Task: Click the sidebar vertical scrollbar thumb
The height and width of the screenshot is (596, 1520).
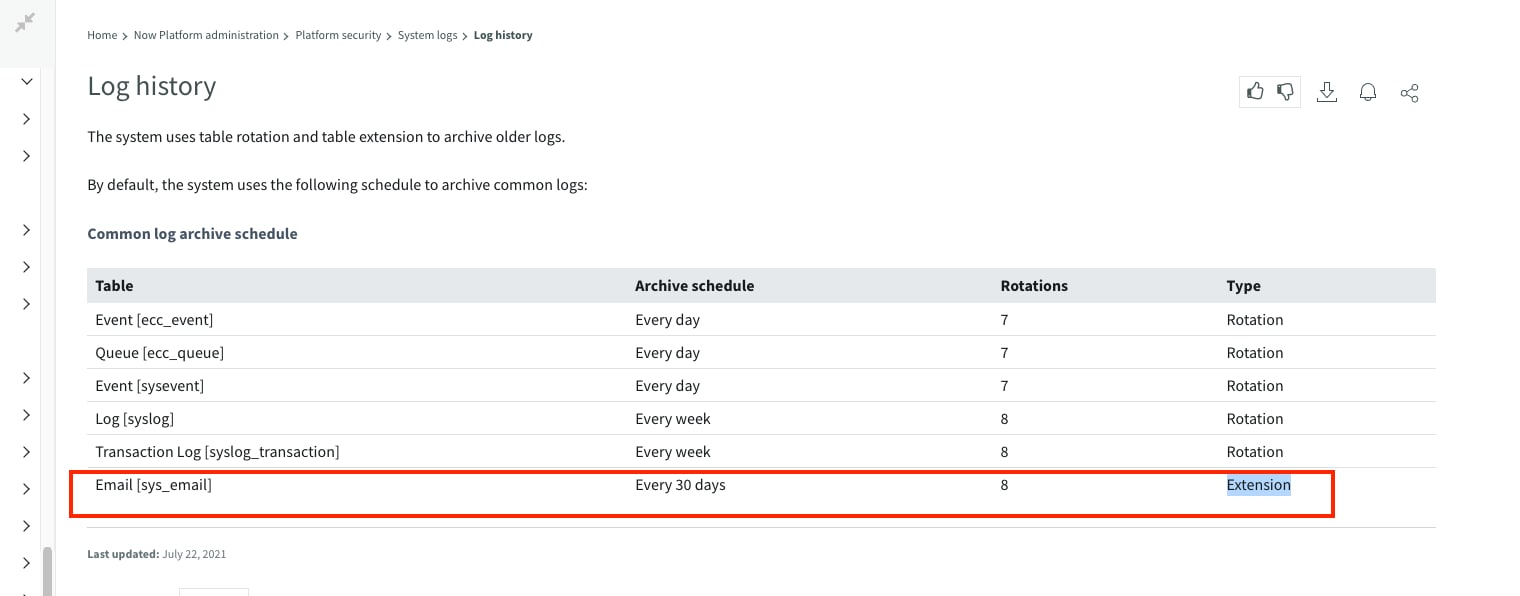Action: point(47,570)
